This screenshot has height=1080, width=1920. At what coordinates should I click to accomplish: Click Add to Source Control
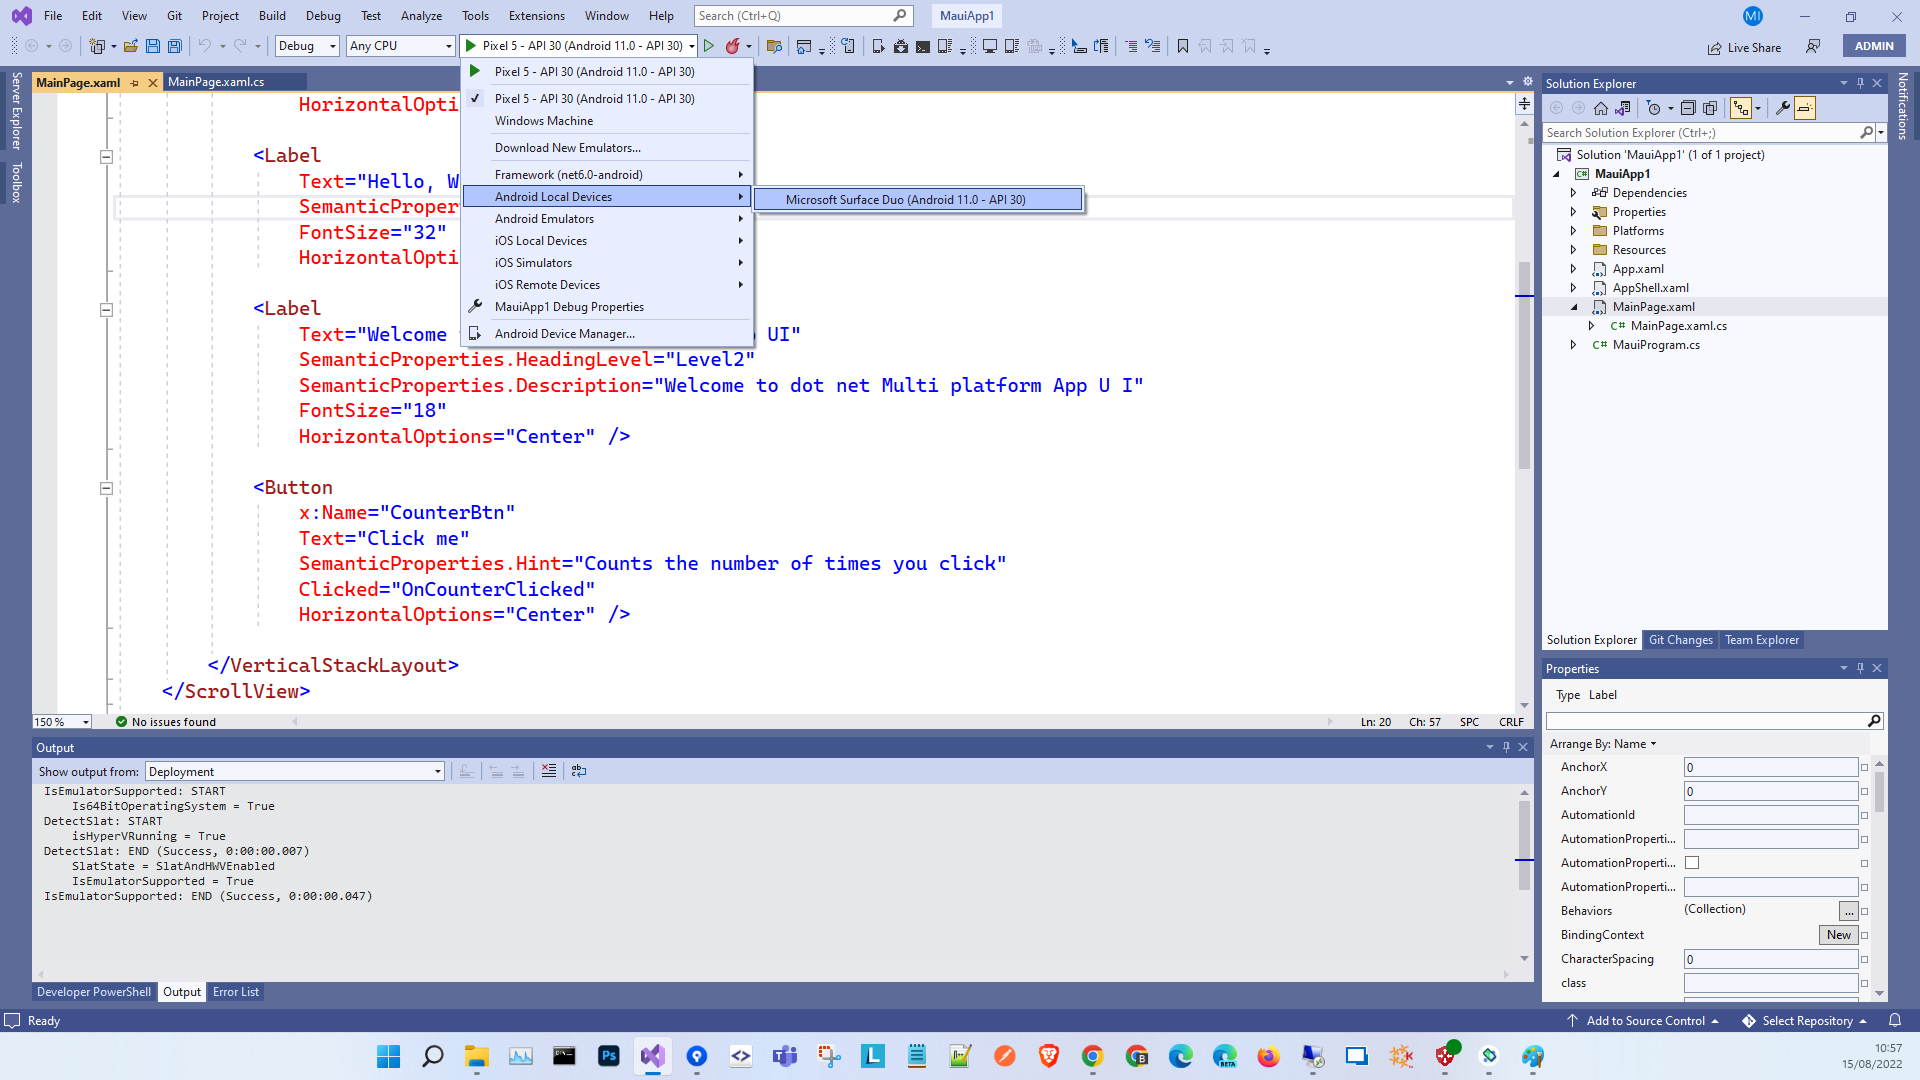tap(1643, 1021)
